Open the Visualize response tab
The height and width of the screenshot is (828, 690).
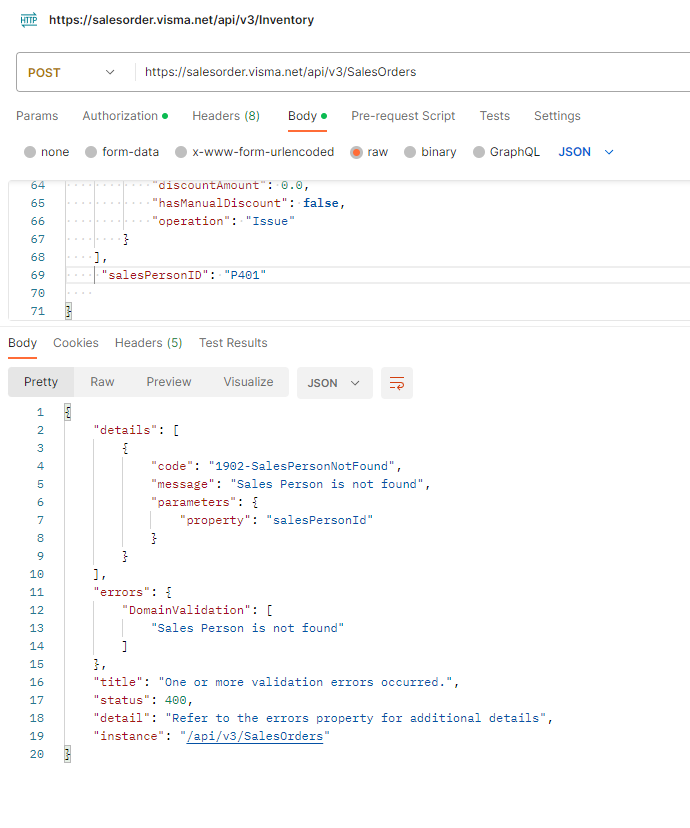(248, 382)
